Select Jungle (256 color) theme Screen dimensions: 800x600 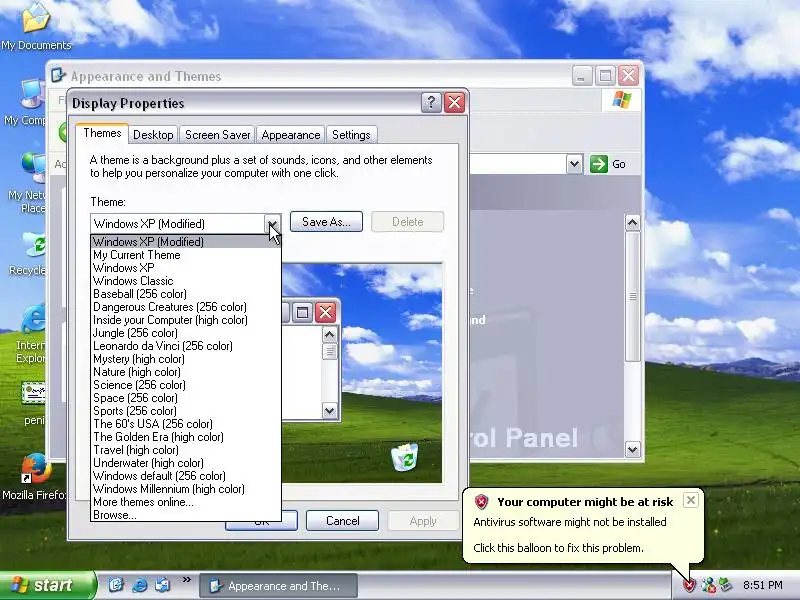(186, 333)
